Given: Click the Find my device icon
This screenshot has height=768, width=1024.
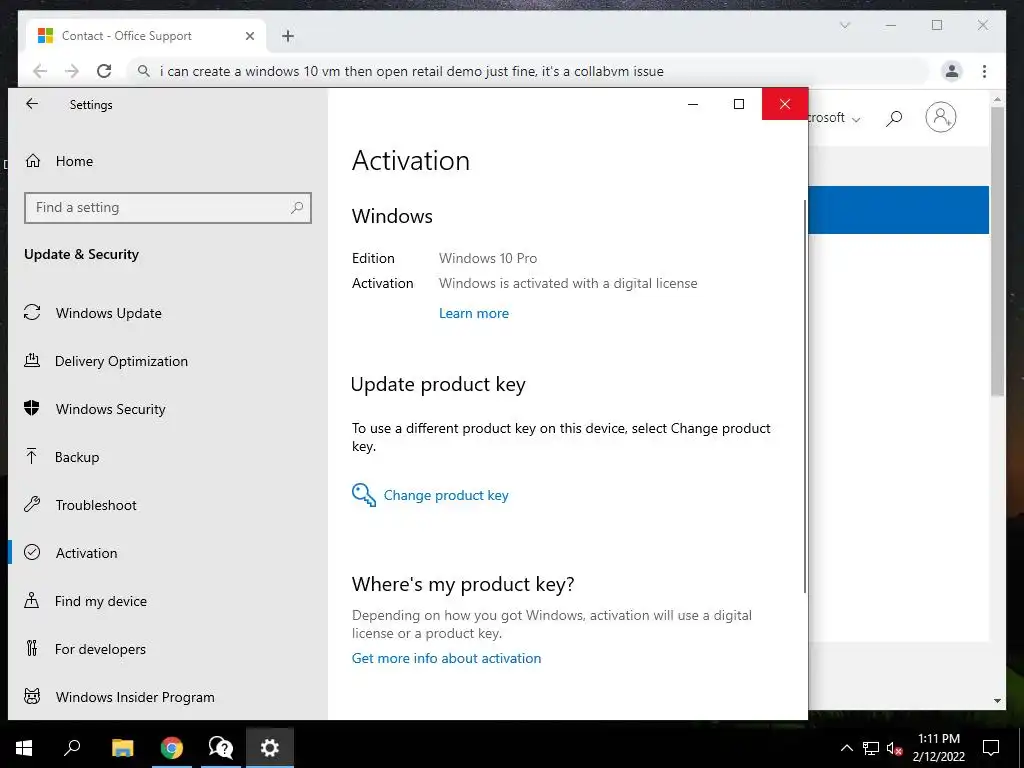Looking at the screenshot, I should (31, 600).
